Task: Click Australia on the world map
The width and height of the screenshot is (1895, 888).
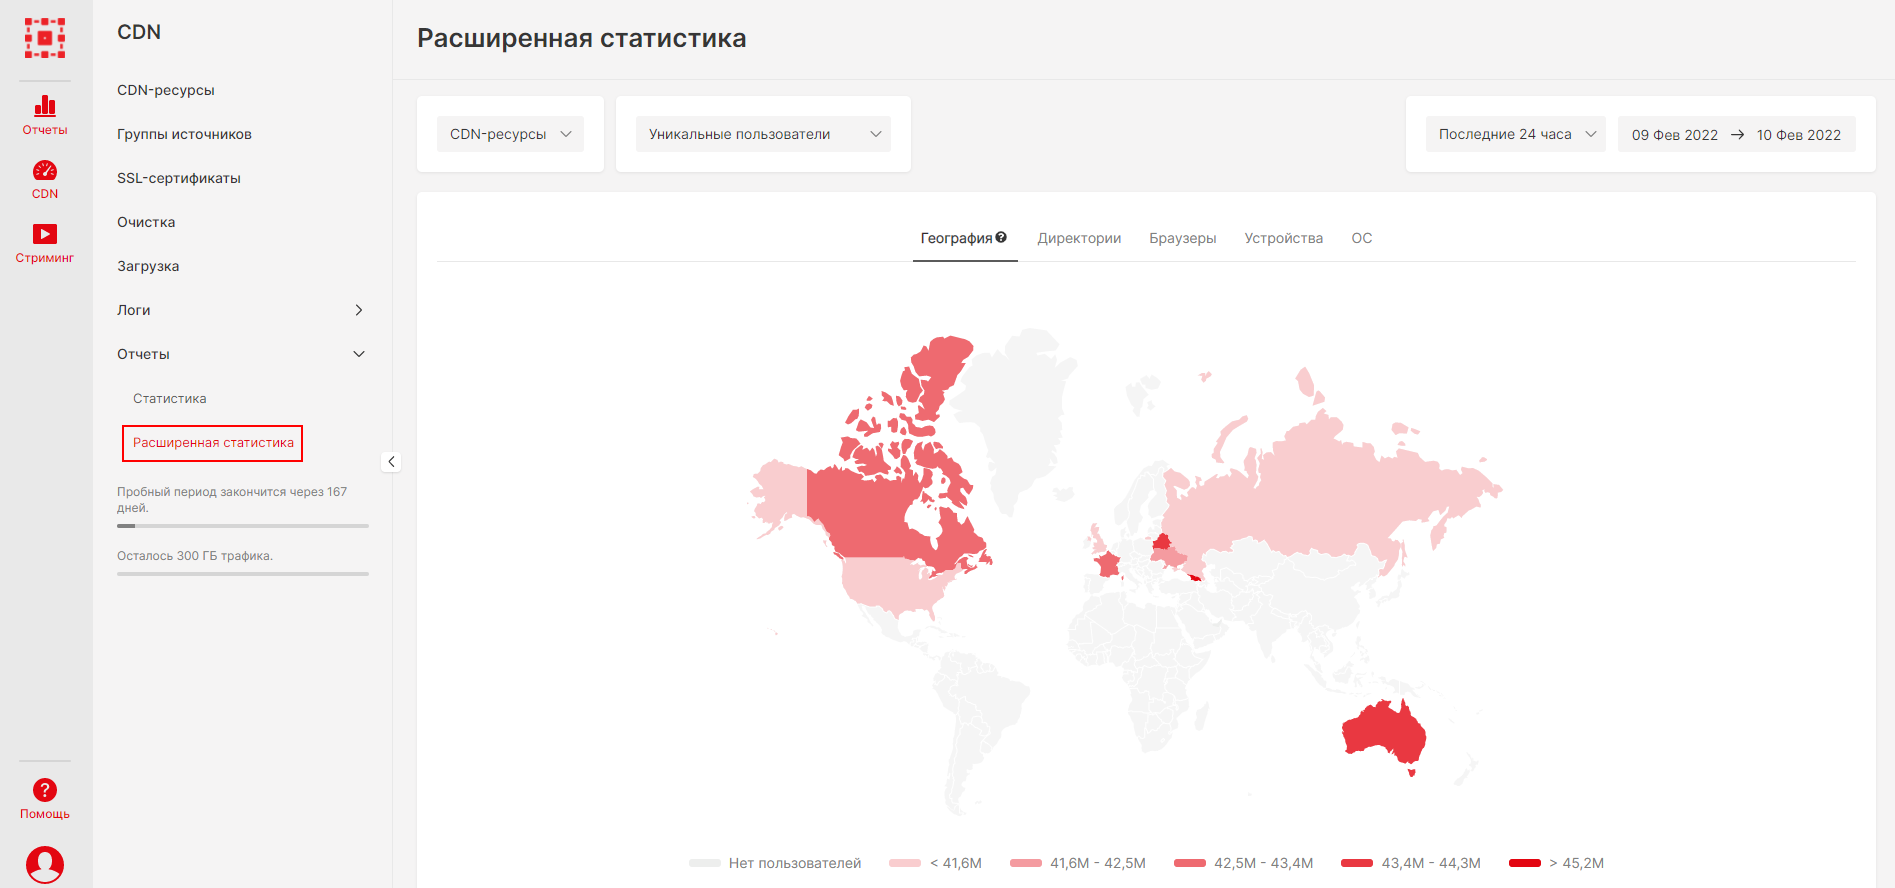Action: (x=1385, y=733)
